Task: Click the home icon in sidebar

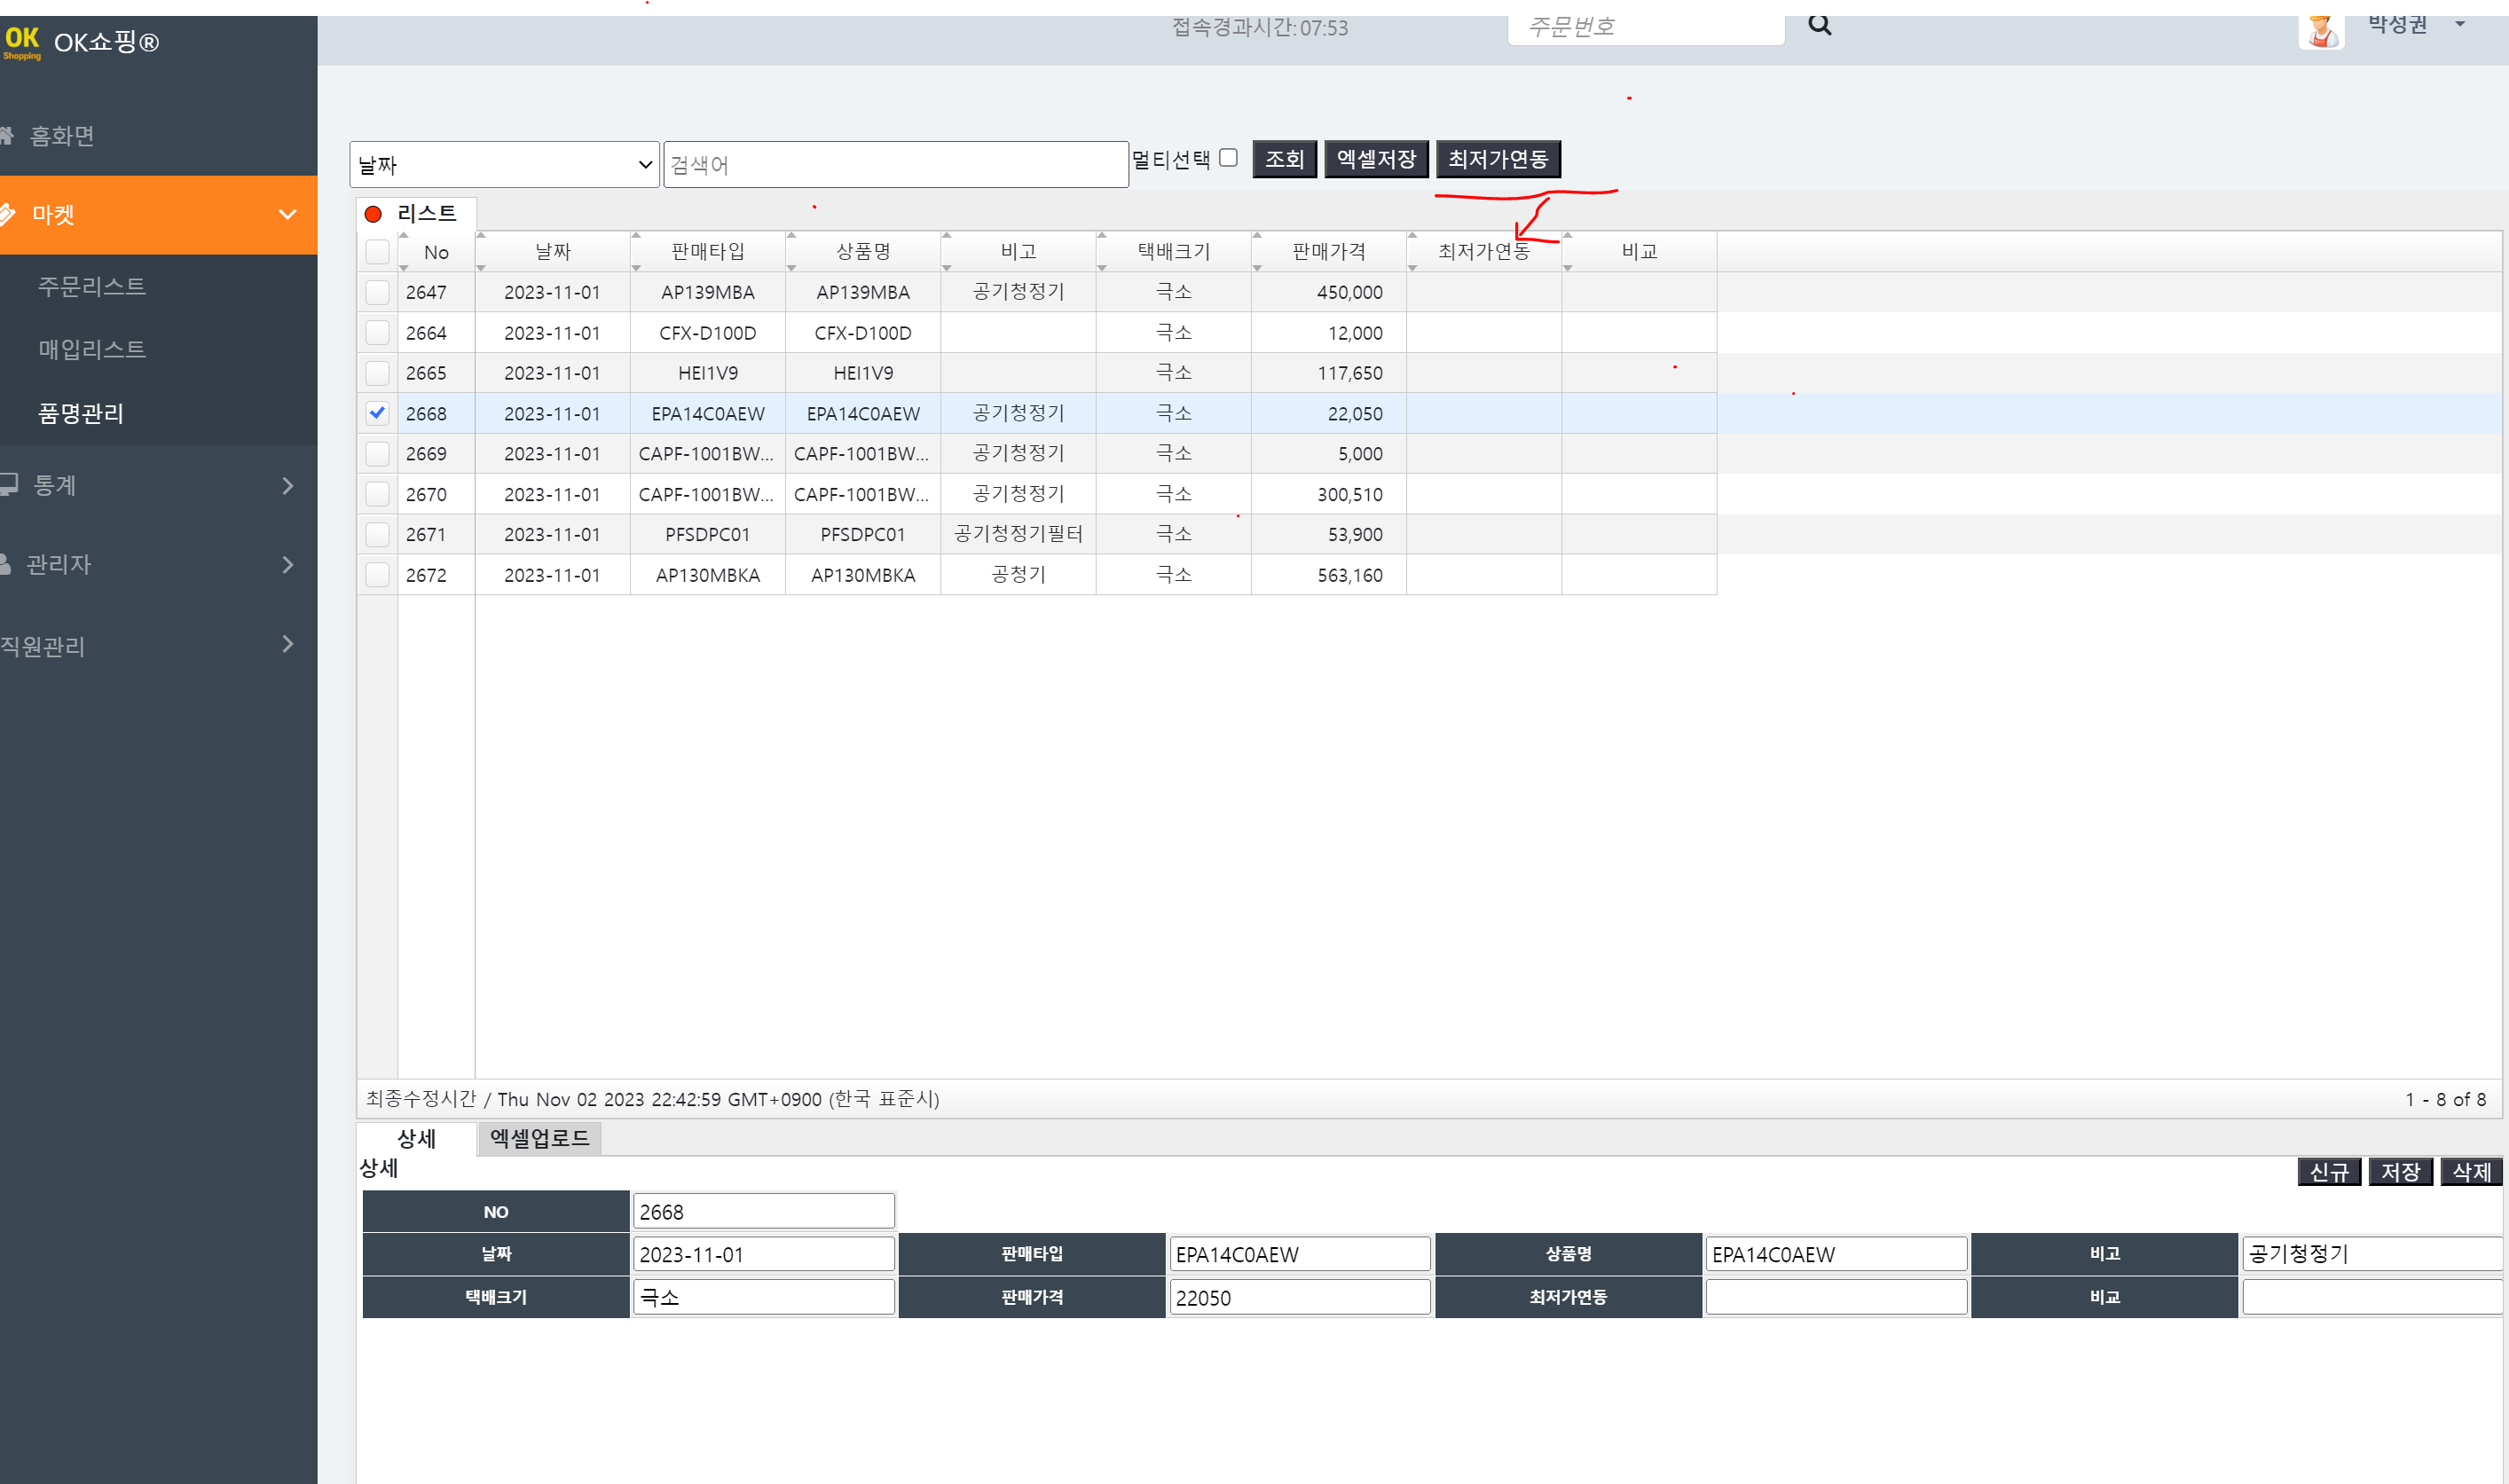Action: [7, 135]
